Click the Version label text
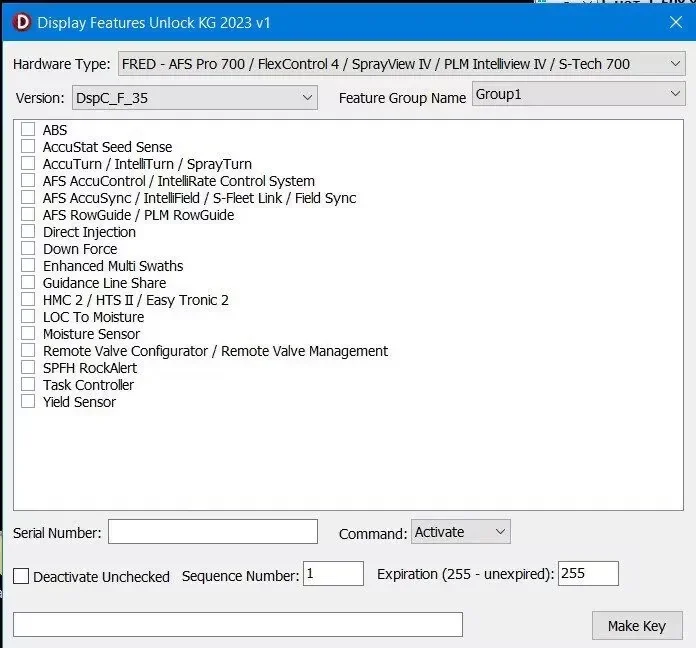 pyautogui.click(x=40, y=98)
